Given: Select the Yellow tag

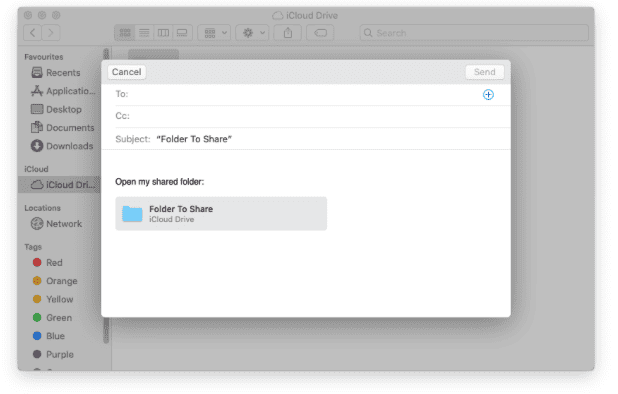Looking at the screenshot, I should 53,299.
